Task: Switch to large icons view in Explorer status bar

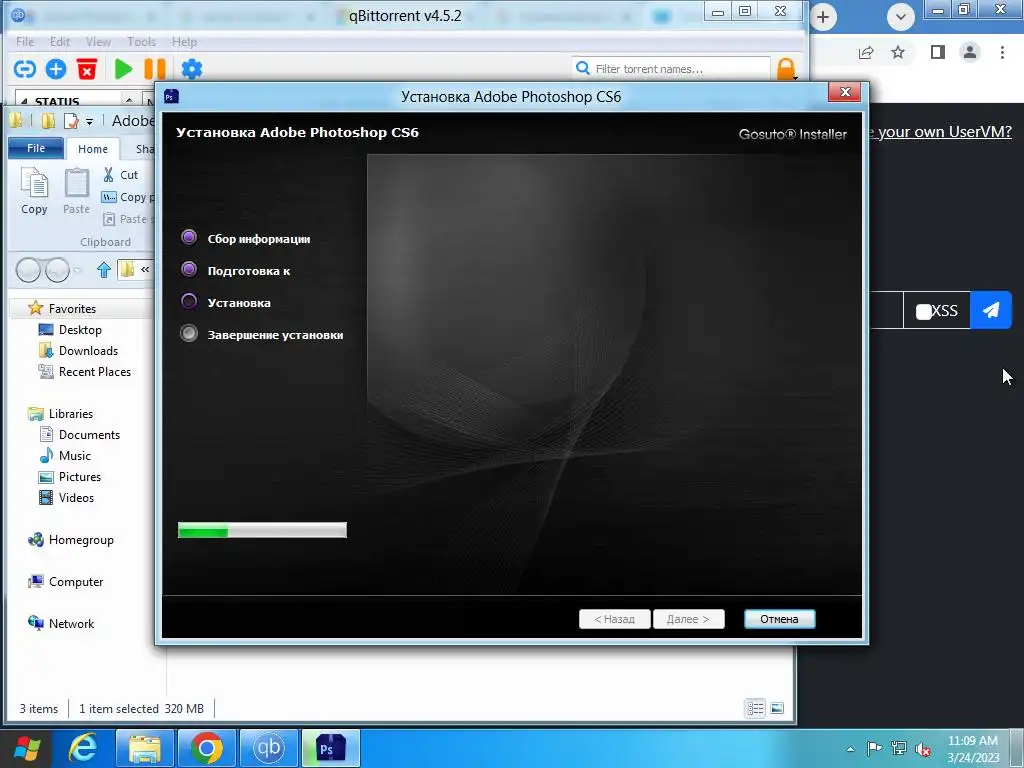Action: (x=777, y=708)
